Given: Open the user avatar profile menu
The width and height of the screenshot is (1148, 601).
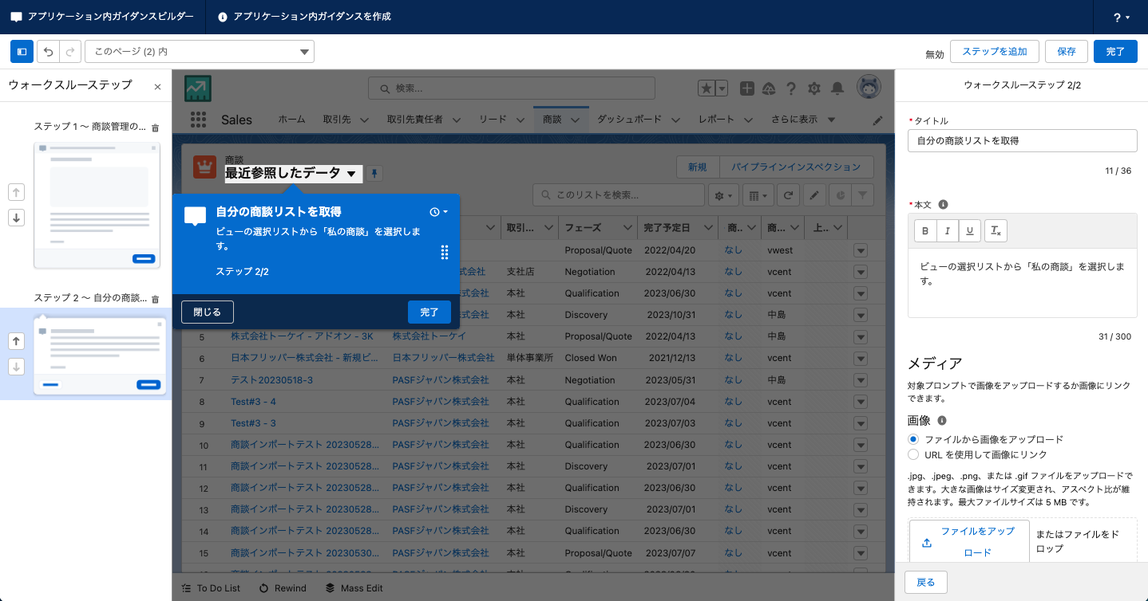Looking at the screenshot, I should point(869,87).
